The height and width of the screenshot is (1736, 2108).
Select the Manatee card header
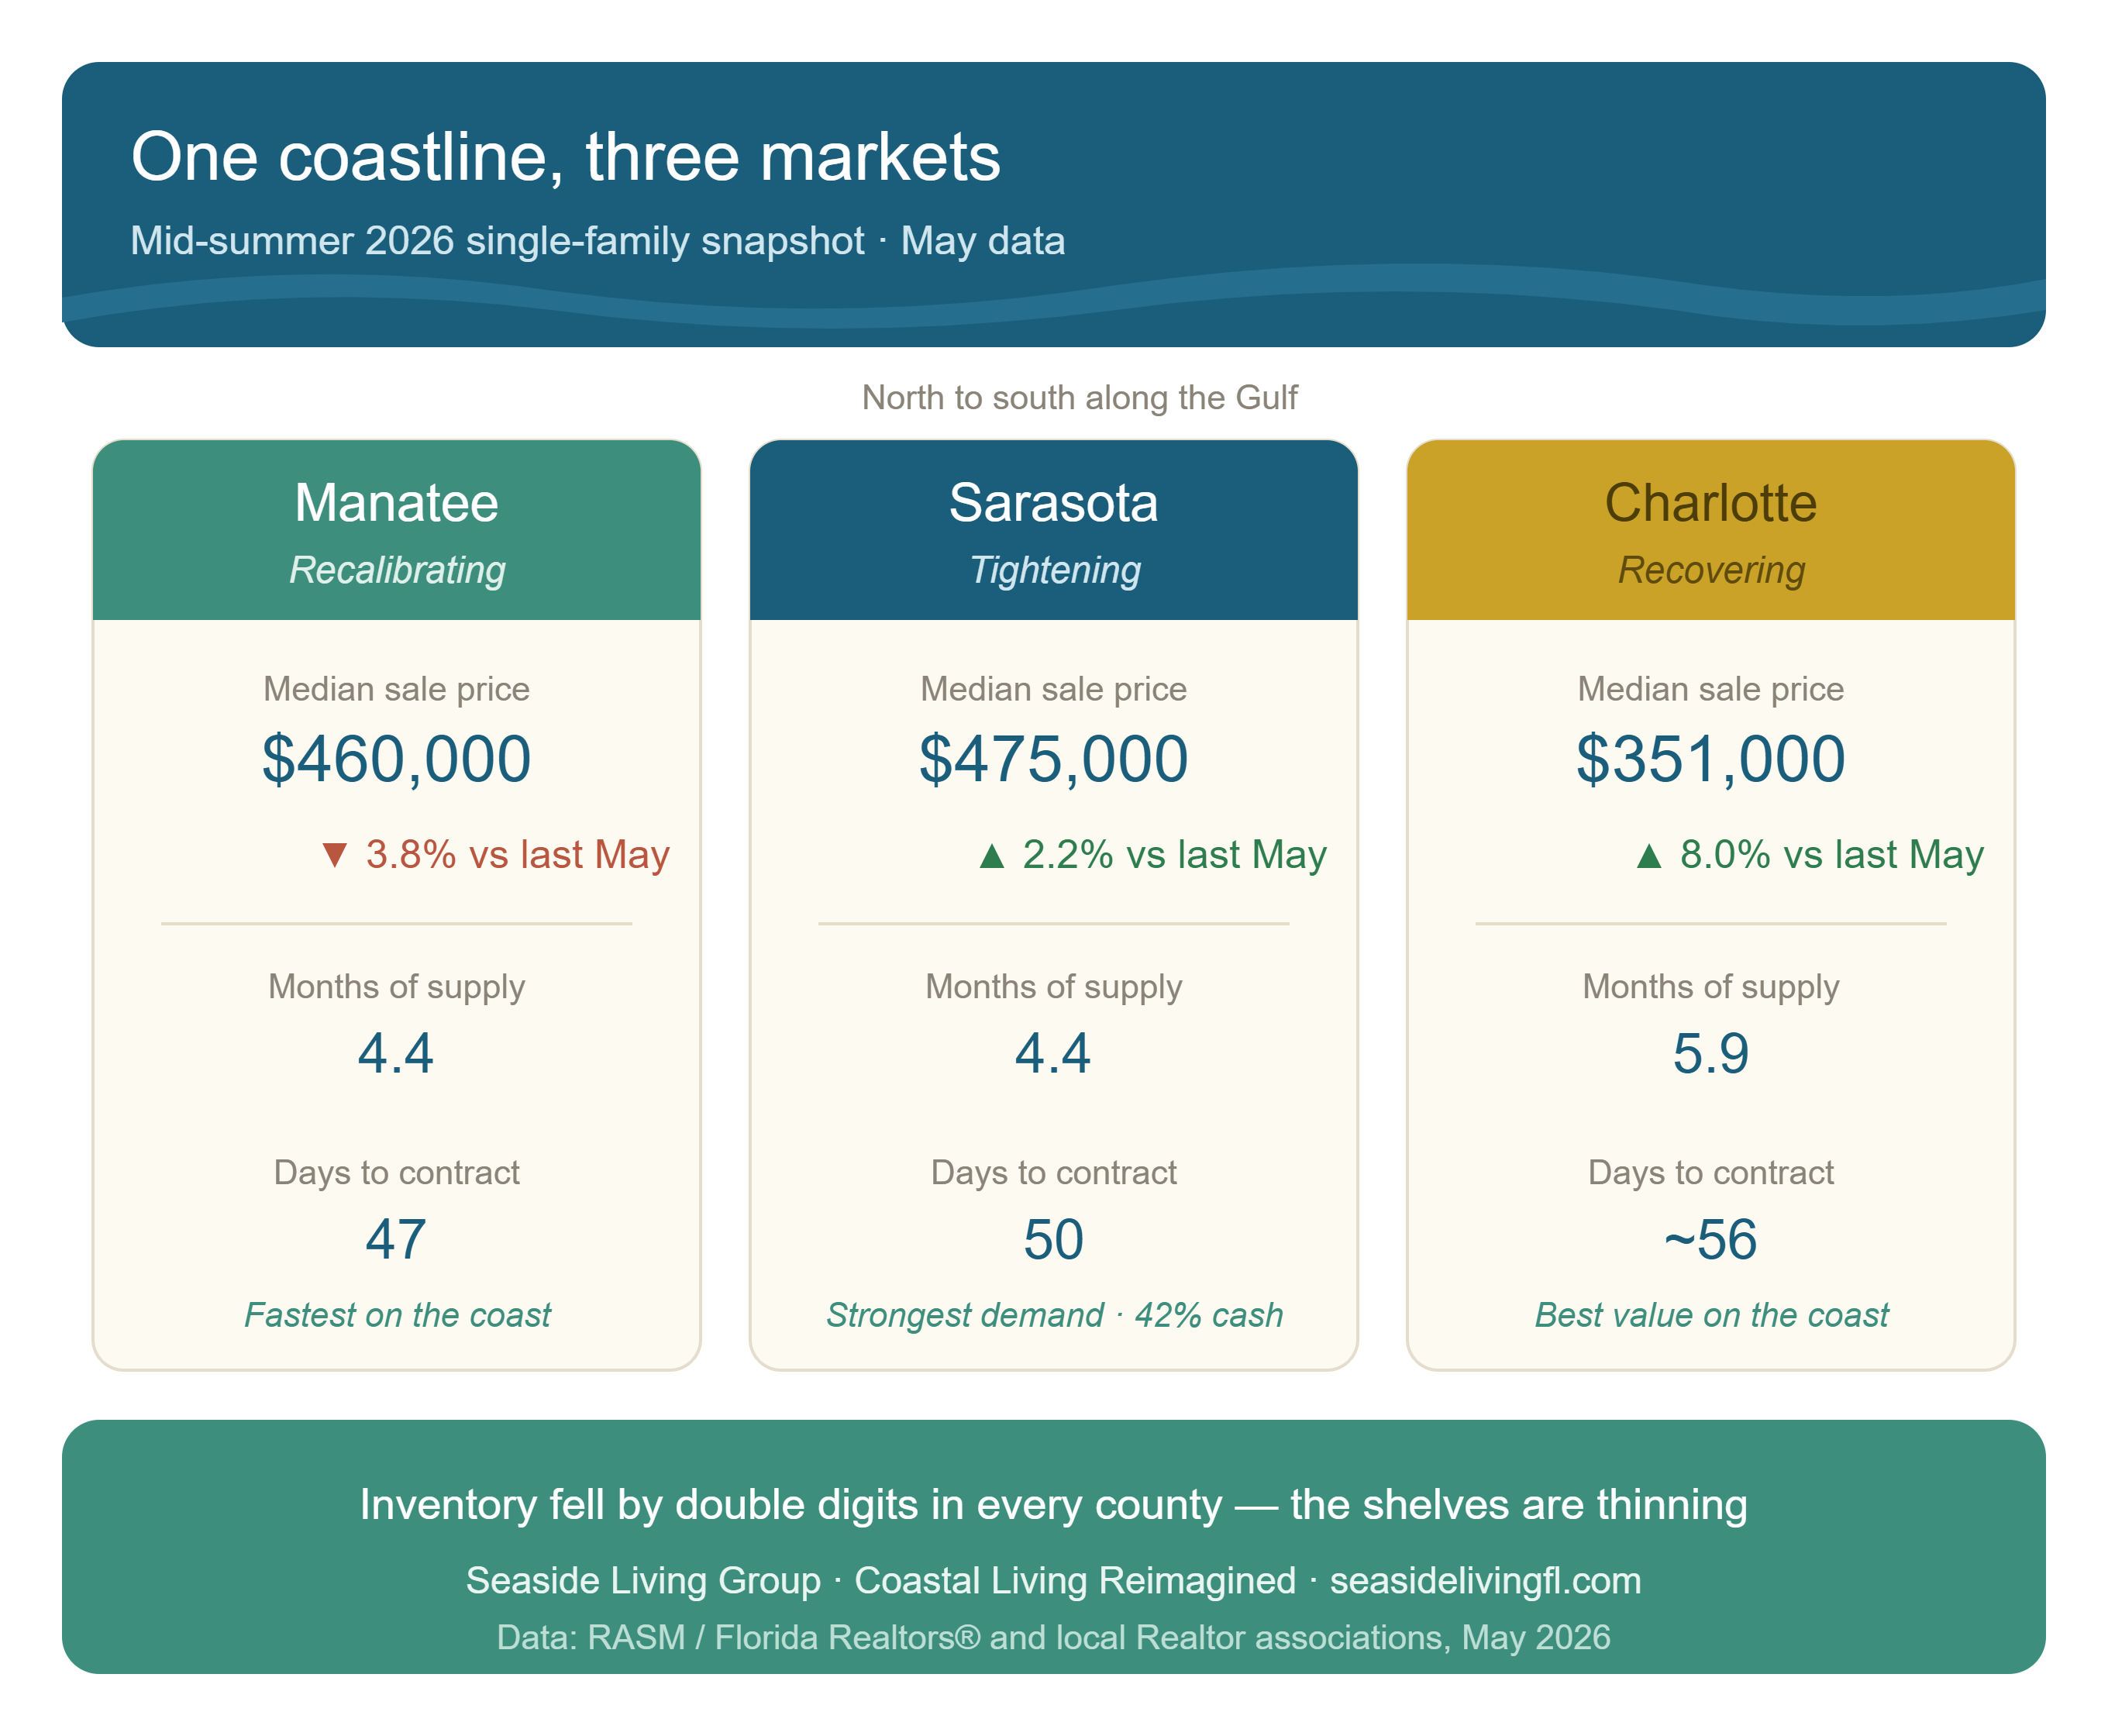coord(396,530)
